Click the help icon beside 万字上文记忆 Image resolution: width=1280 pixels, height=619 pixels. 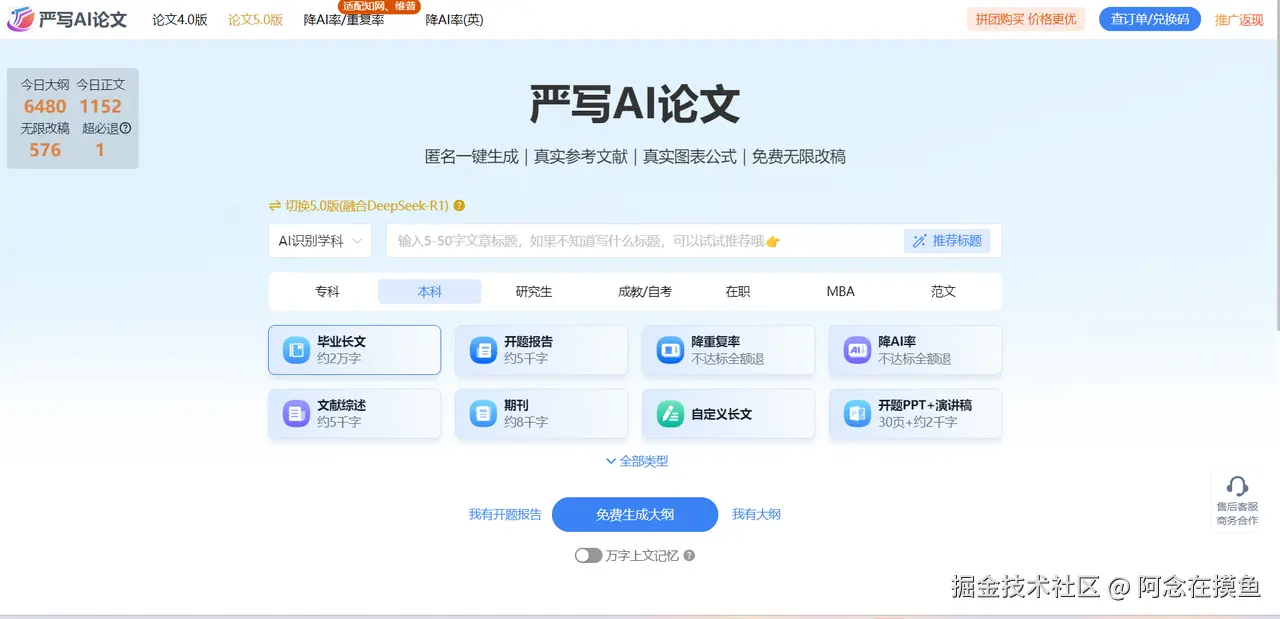point(689,555)
